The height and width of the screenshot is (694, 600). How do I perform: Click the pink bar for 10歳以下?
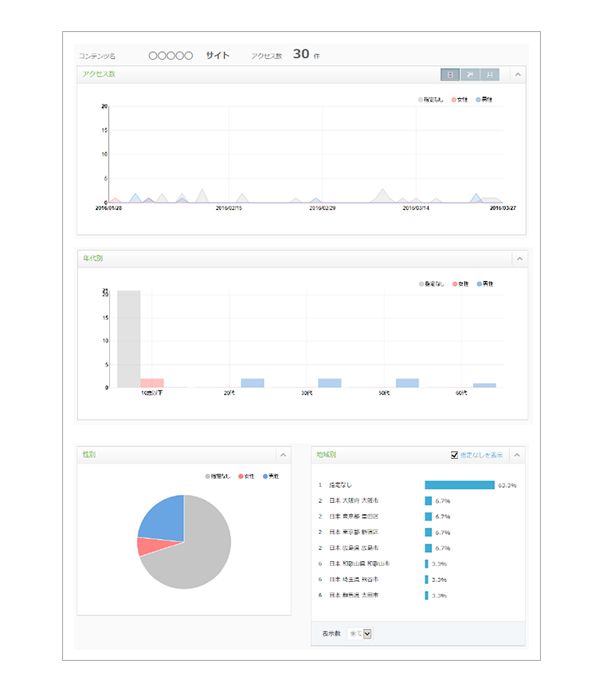click(152, 383)
